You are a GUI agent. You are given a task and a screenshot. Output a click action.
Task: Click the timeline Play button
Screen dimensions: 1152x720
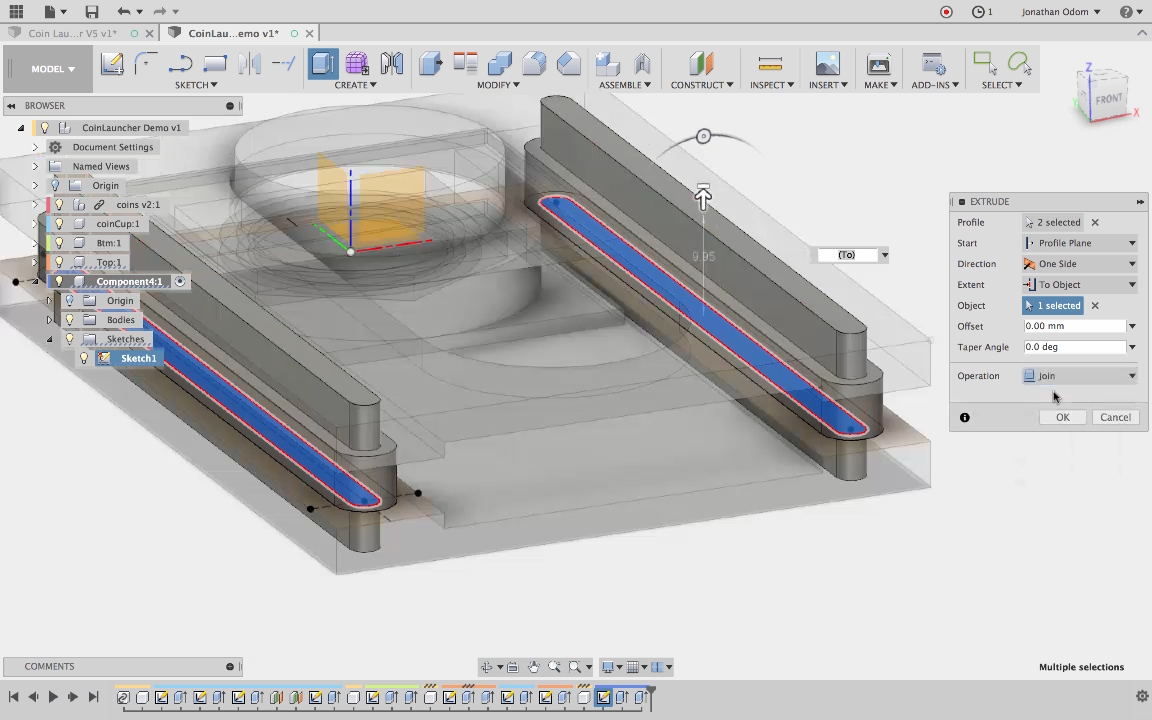(x=53, y=697)
